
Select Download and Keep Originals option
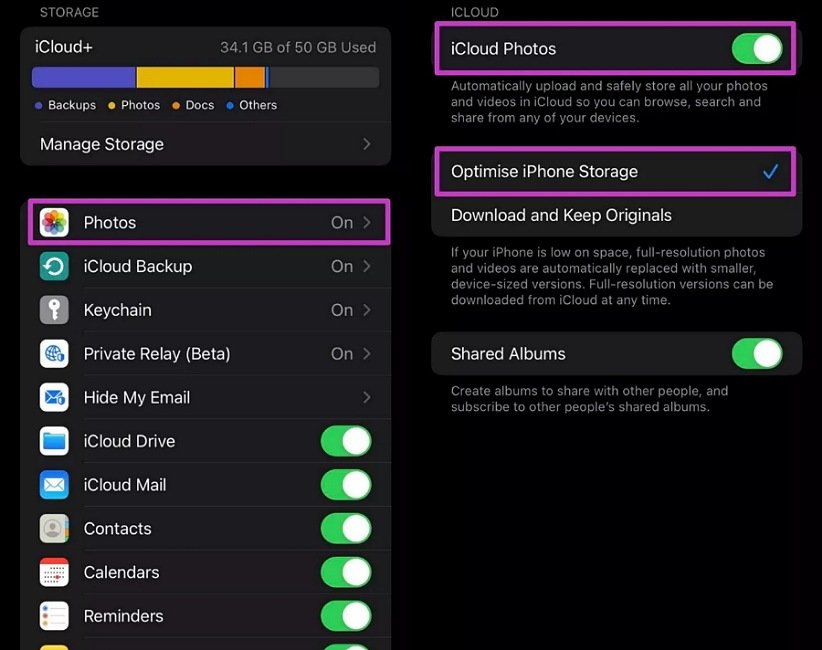[561, 215]
